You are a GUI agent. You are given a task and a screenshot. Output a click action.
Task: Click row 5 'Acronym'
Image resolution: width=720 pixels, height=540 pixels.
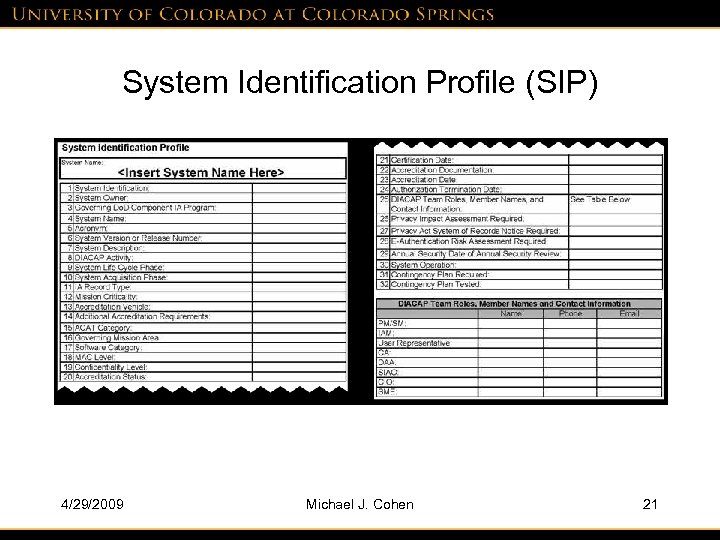point(203,228)
